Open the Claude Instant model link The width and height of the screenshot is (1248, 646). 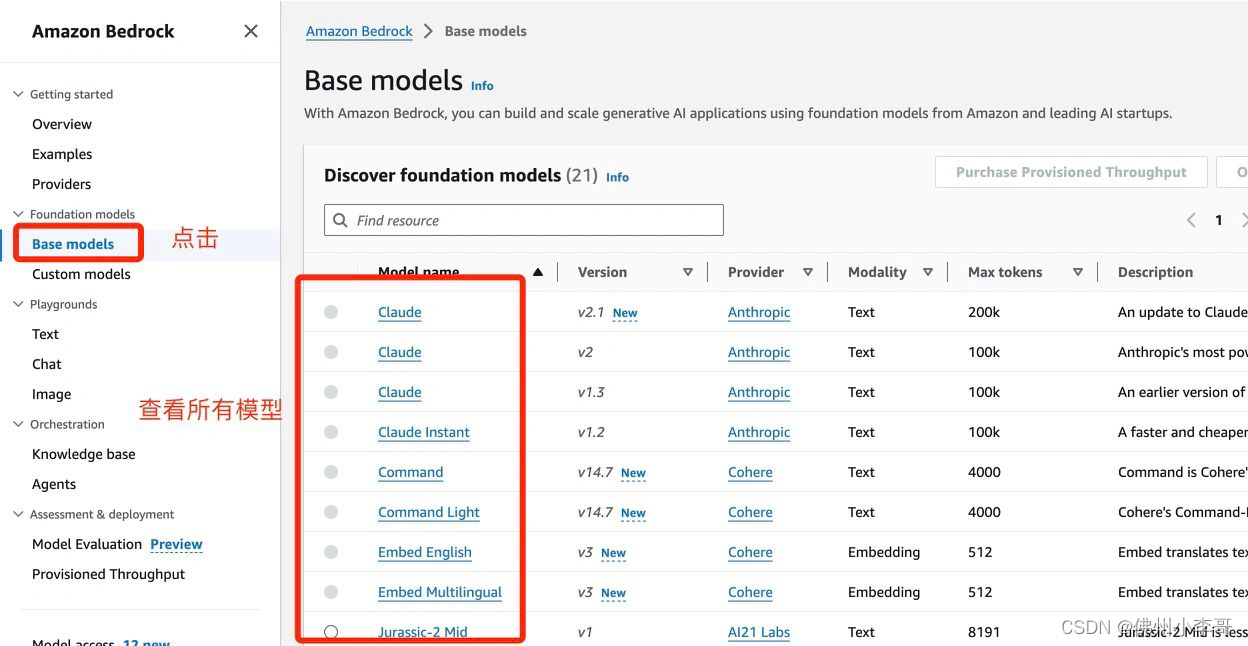(x=424, y=432)
